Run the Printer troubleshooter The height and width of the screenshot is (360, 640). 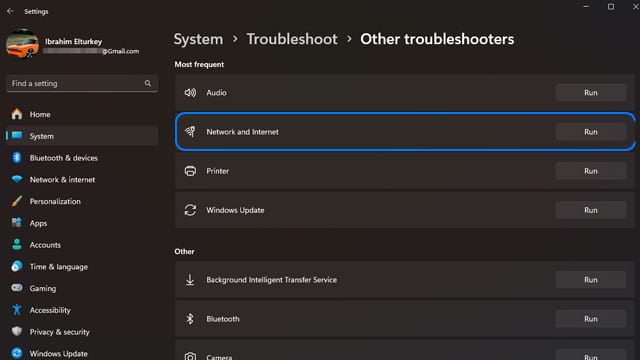pos(591,171)
